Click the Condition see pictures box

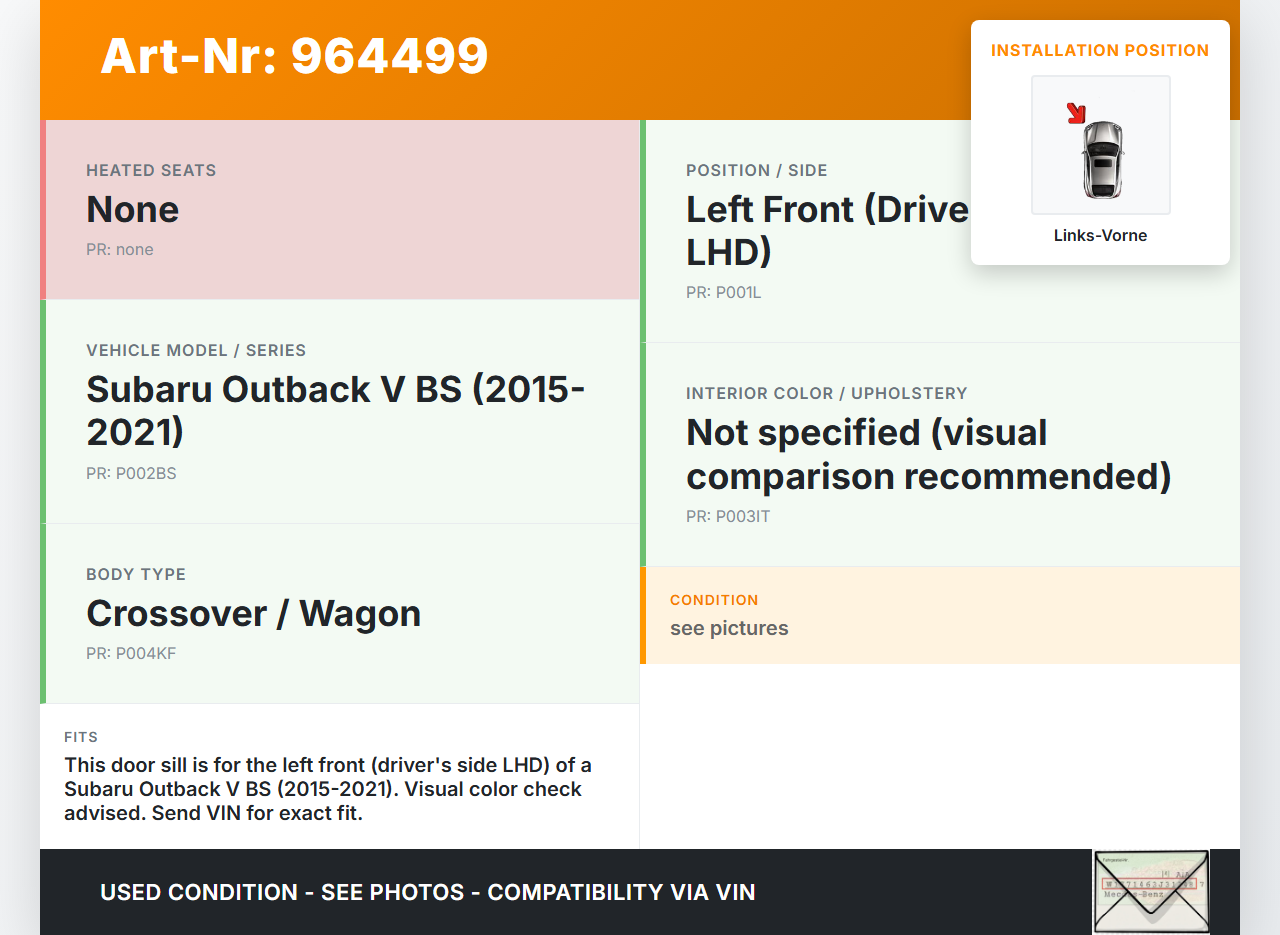point(939,615)
